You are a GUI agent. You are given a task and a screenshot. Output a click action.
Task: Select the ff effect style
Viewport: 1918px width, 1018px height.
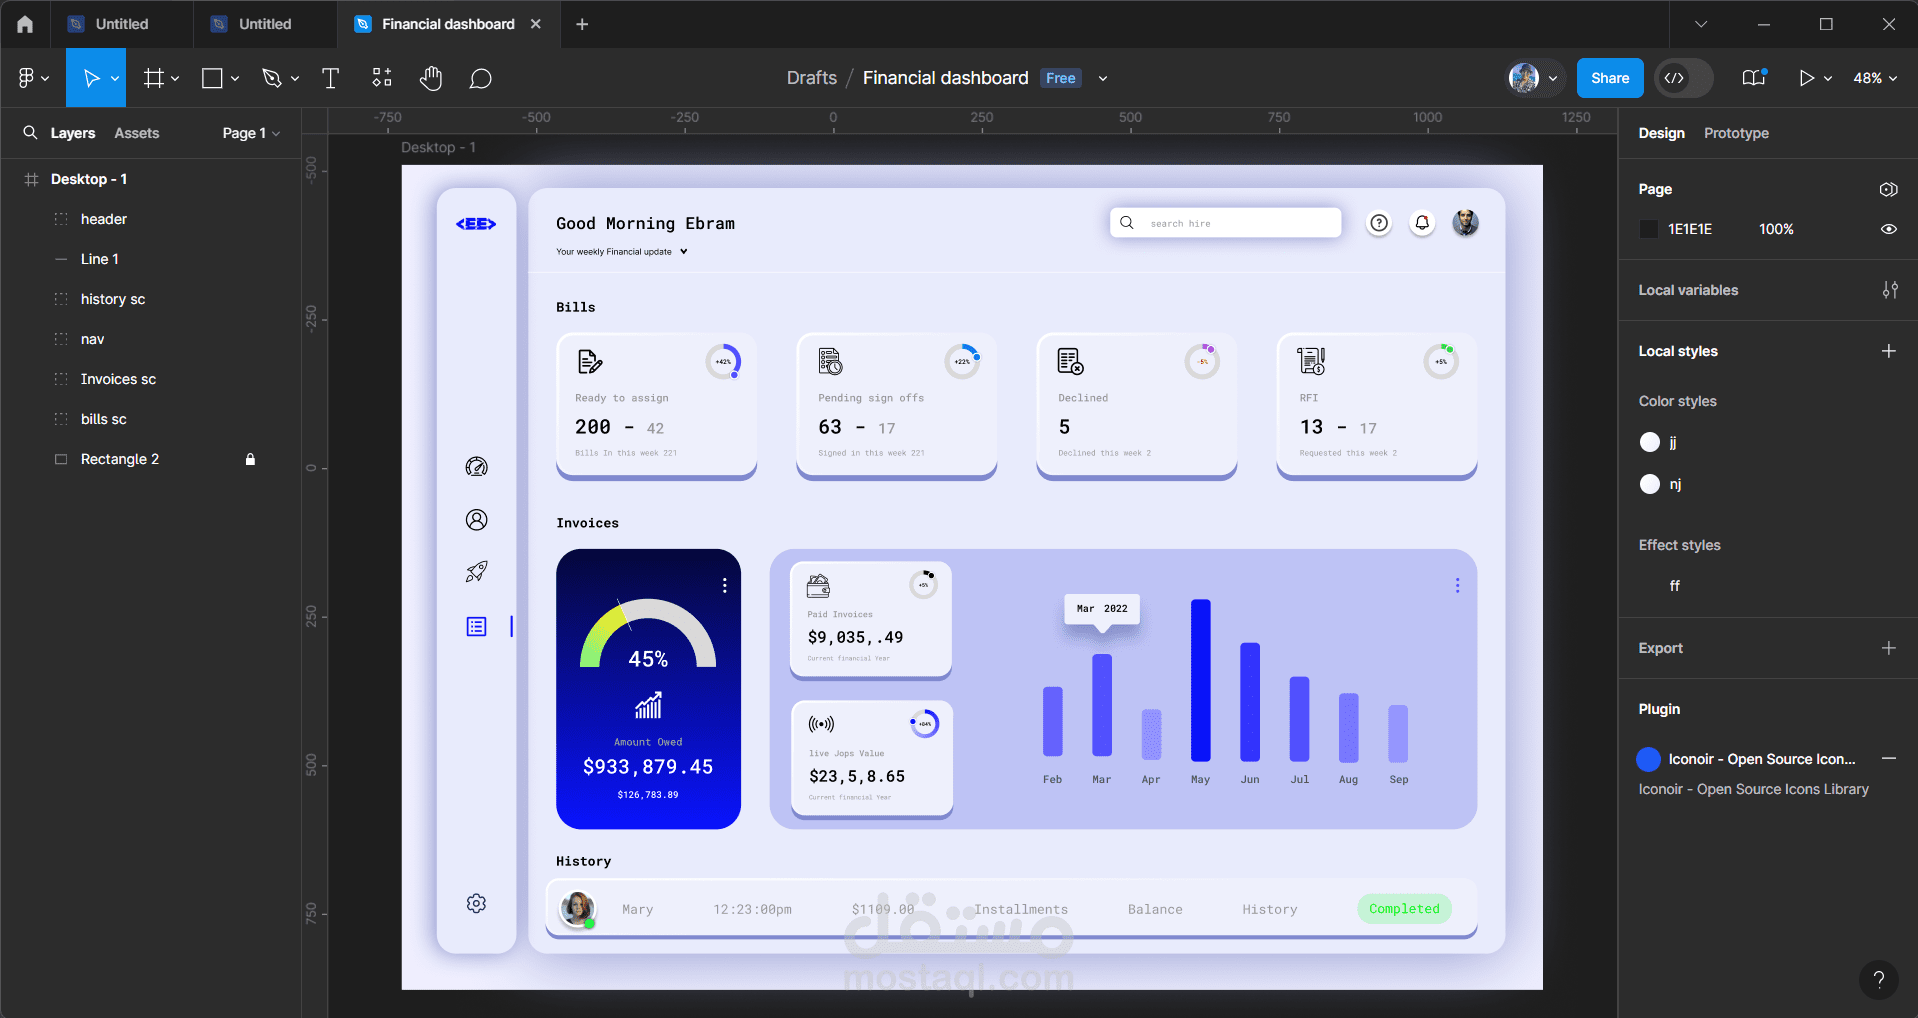1674,586
